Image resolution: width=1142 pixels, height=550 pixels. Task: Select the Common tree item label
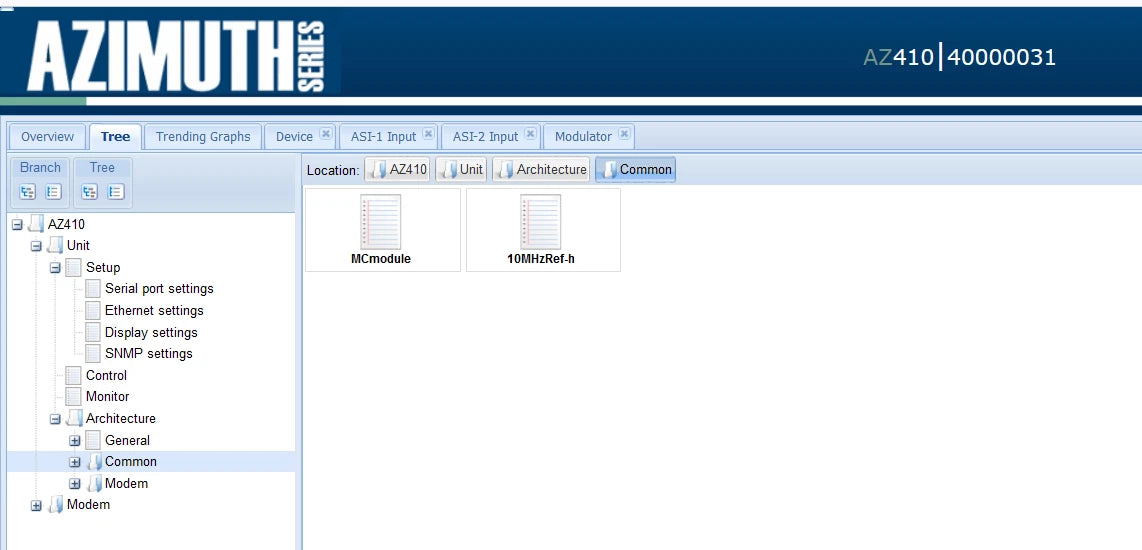click(131, 462)
